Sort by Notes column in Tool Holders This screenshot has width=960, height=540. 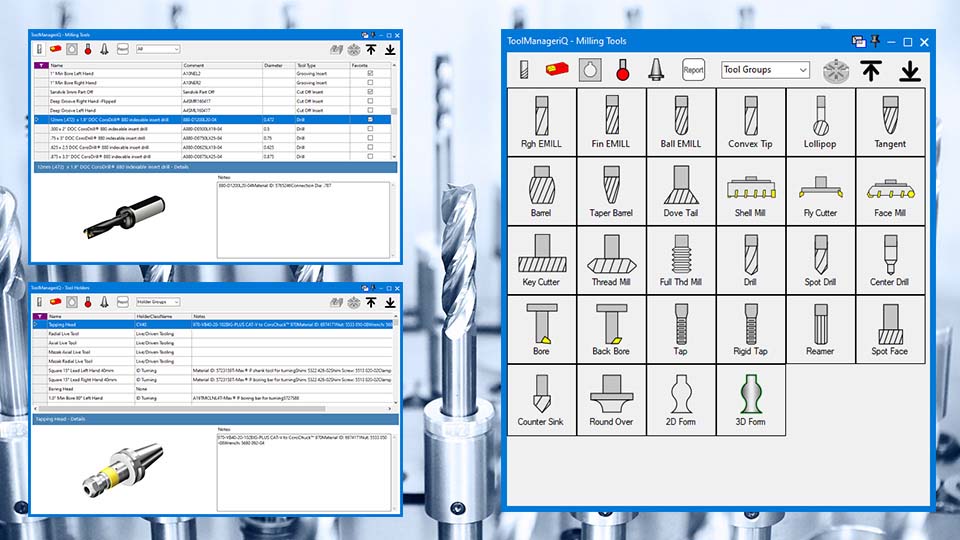pyautogui.click(x=291, y=317)
